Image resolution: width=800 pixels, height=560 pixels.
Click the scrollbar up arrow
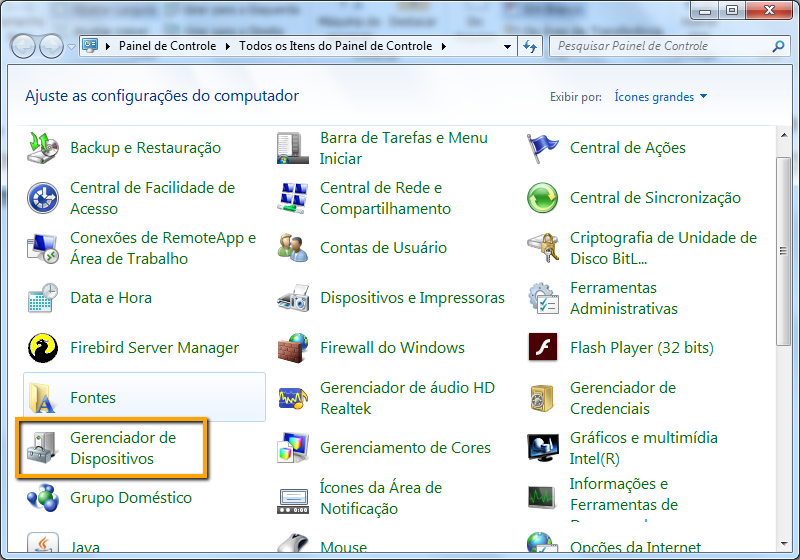784,135
